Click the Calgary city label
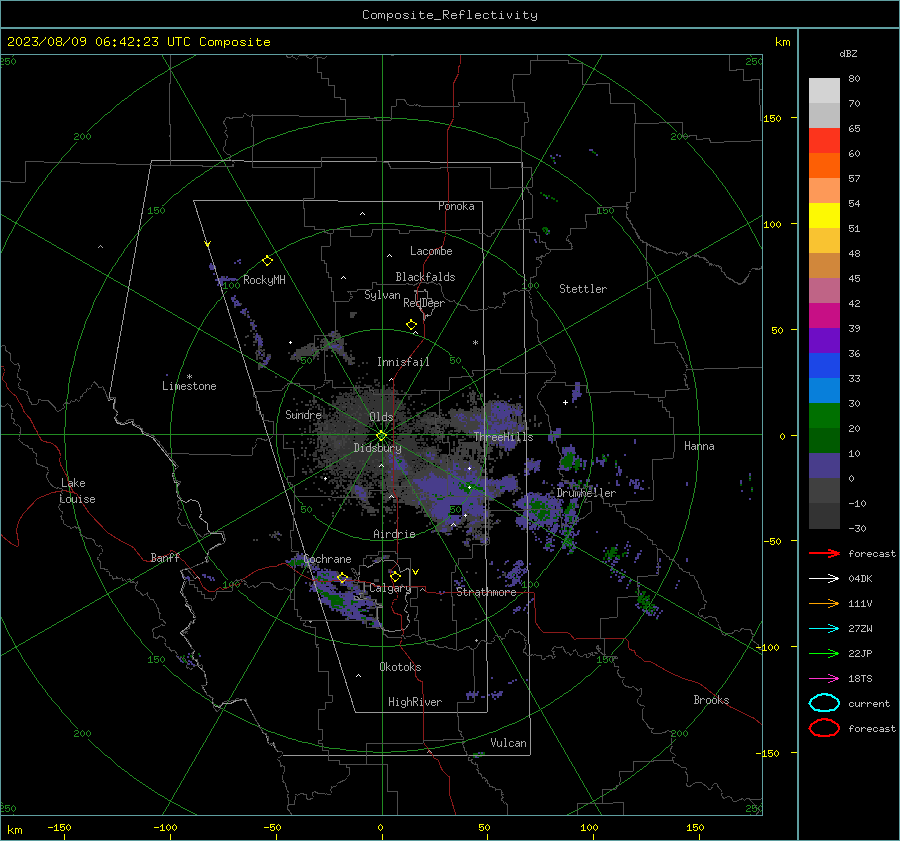 point(390,588)
